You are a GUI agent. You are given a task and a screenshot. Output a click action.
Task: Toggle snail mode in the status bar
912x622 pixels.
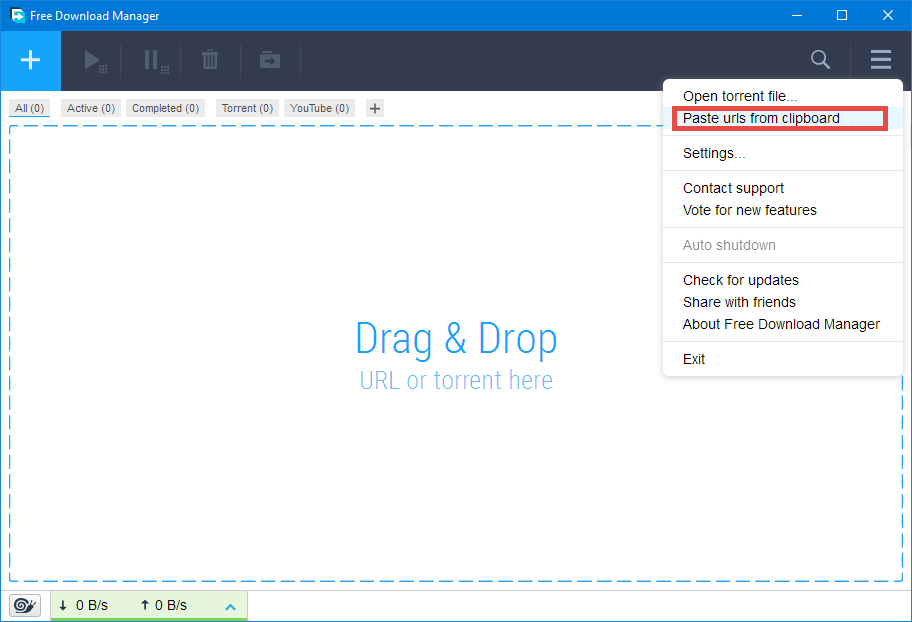pyautogui.click(x=24, y=606)
